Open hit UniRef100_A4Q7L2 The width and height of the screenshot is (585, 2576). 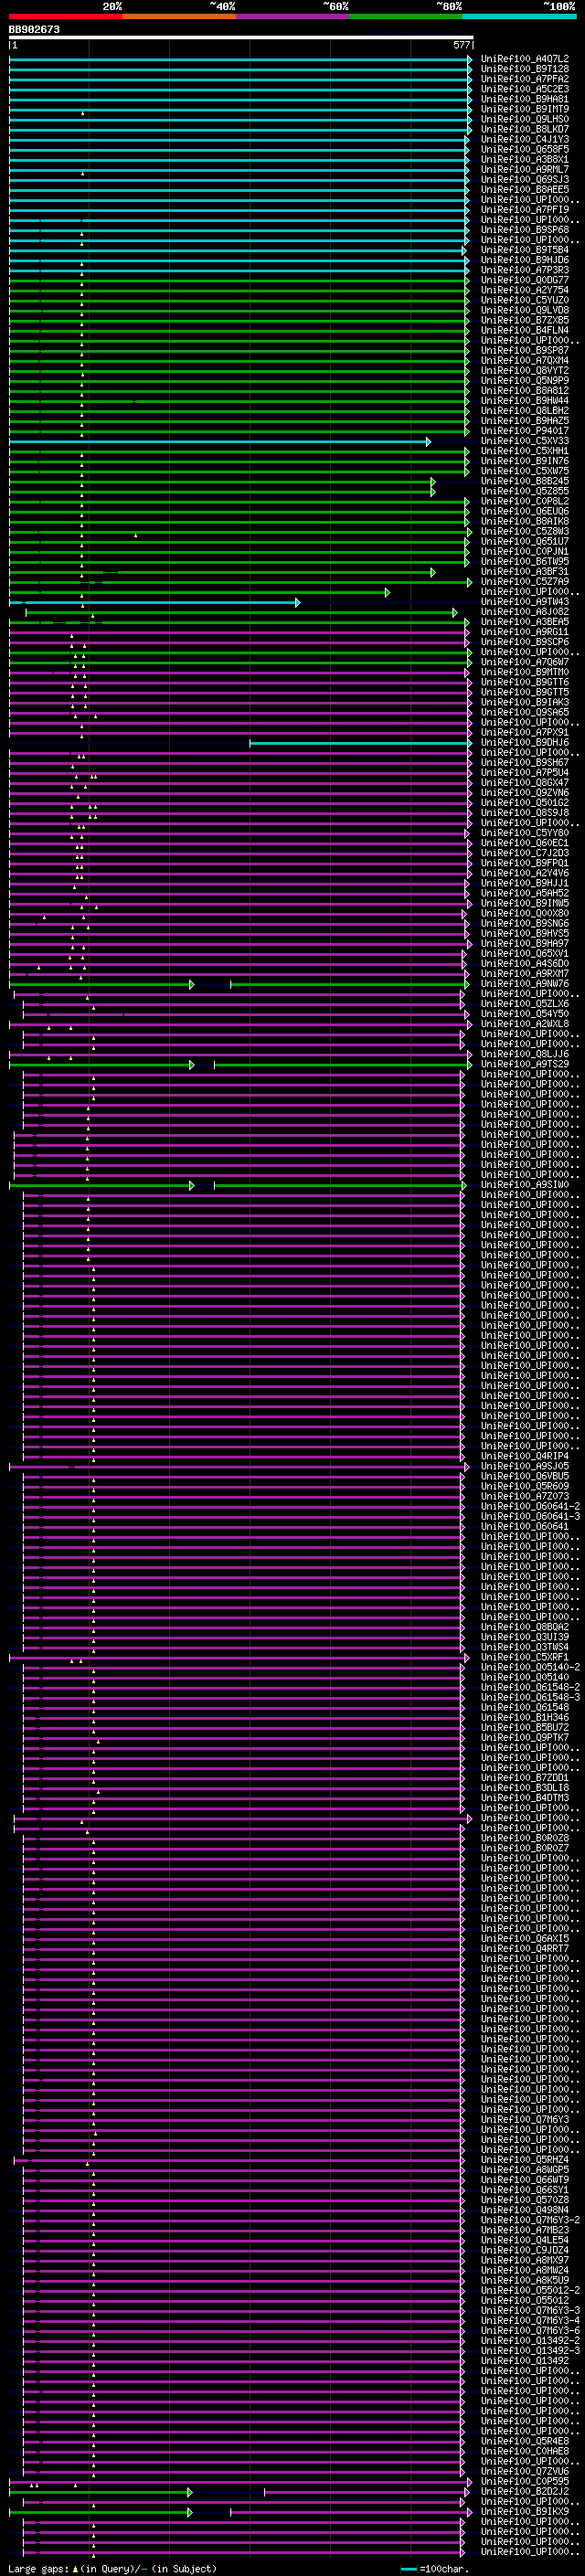(525, 59)
